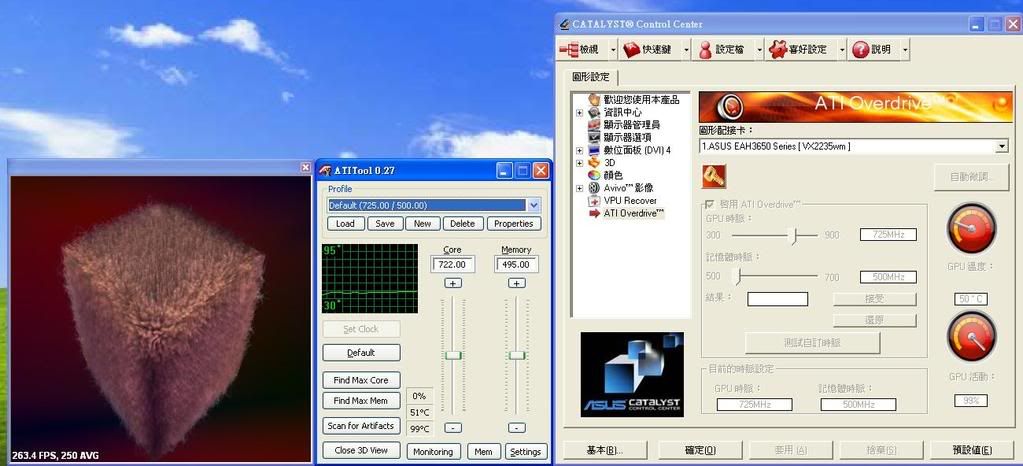Open the 檢視 dropdown arrow
This screenshot has width=1023, height=466.
tap(613, 50)
